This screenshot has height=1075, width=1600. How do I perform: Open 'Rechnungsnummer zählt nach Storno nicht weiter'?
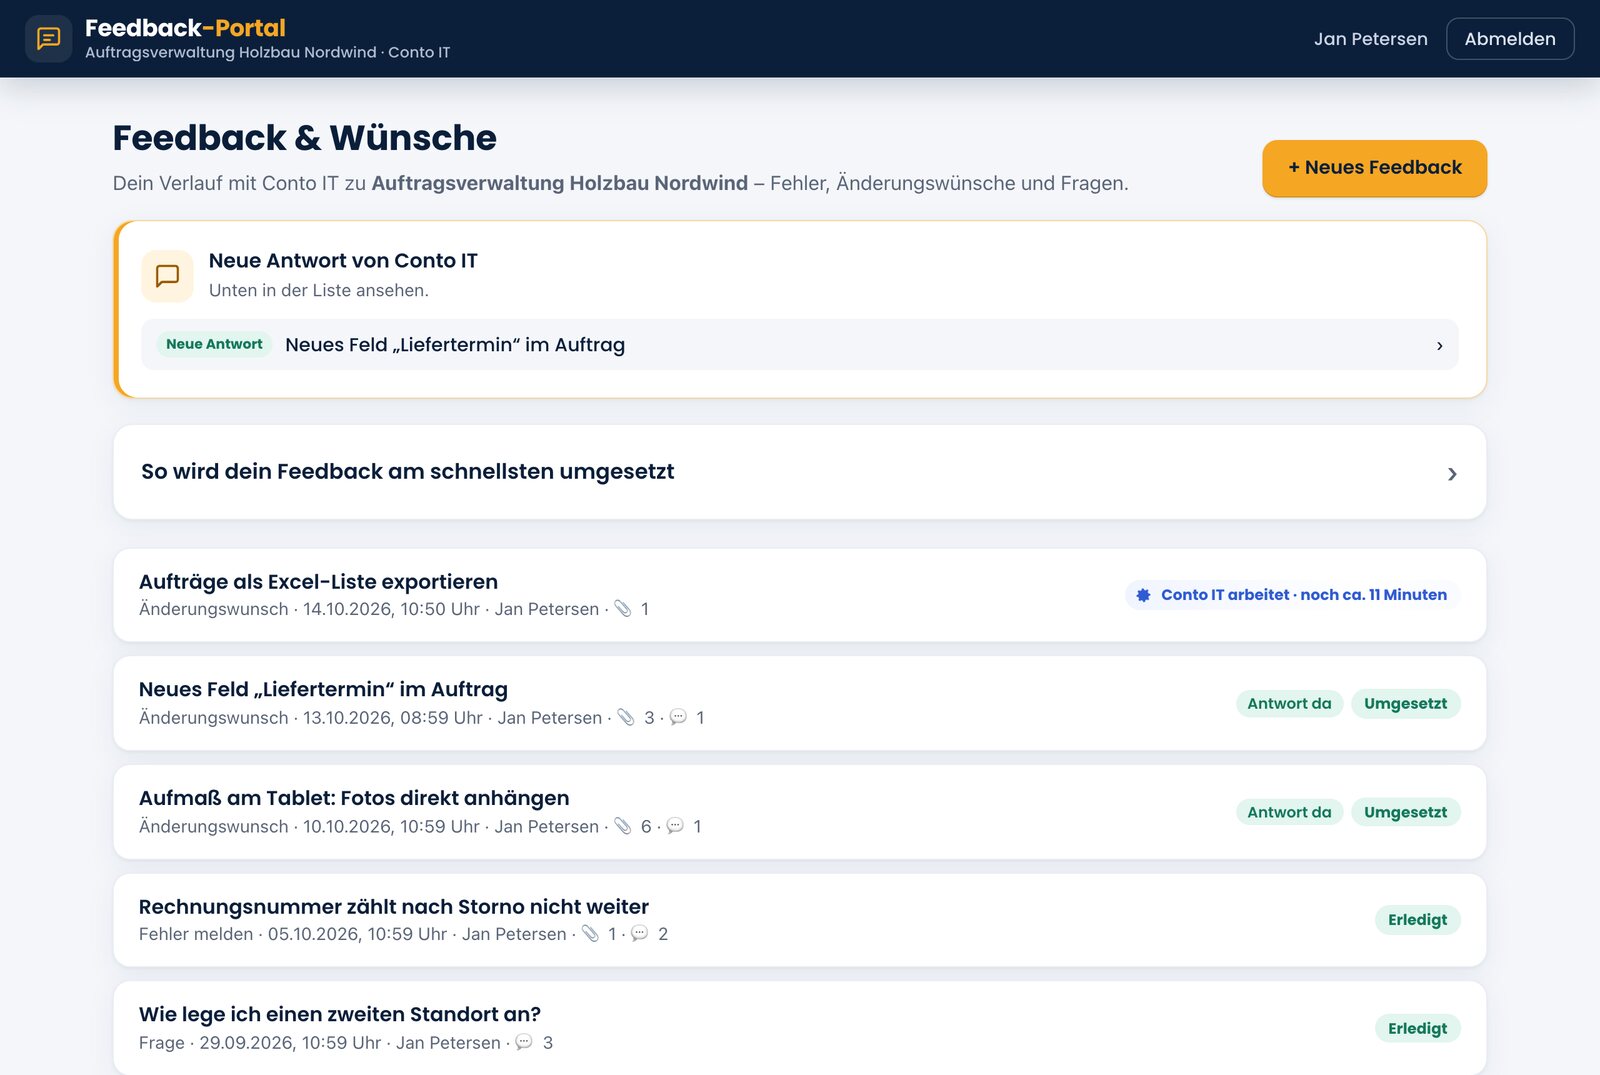point(800,920)
